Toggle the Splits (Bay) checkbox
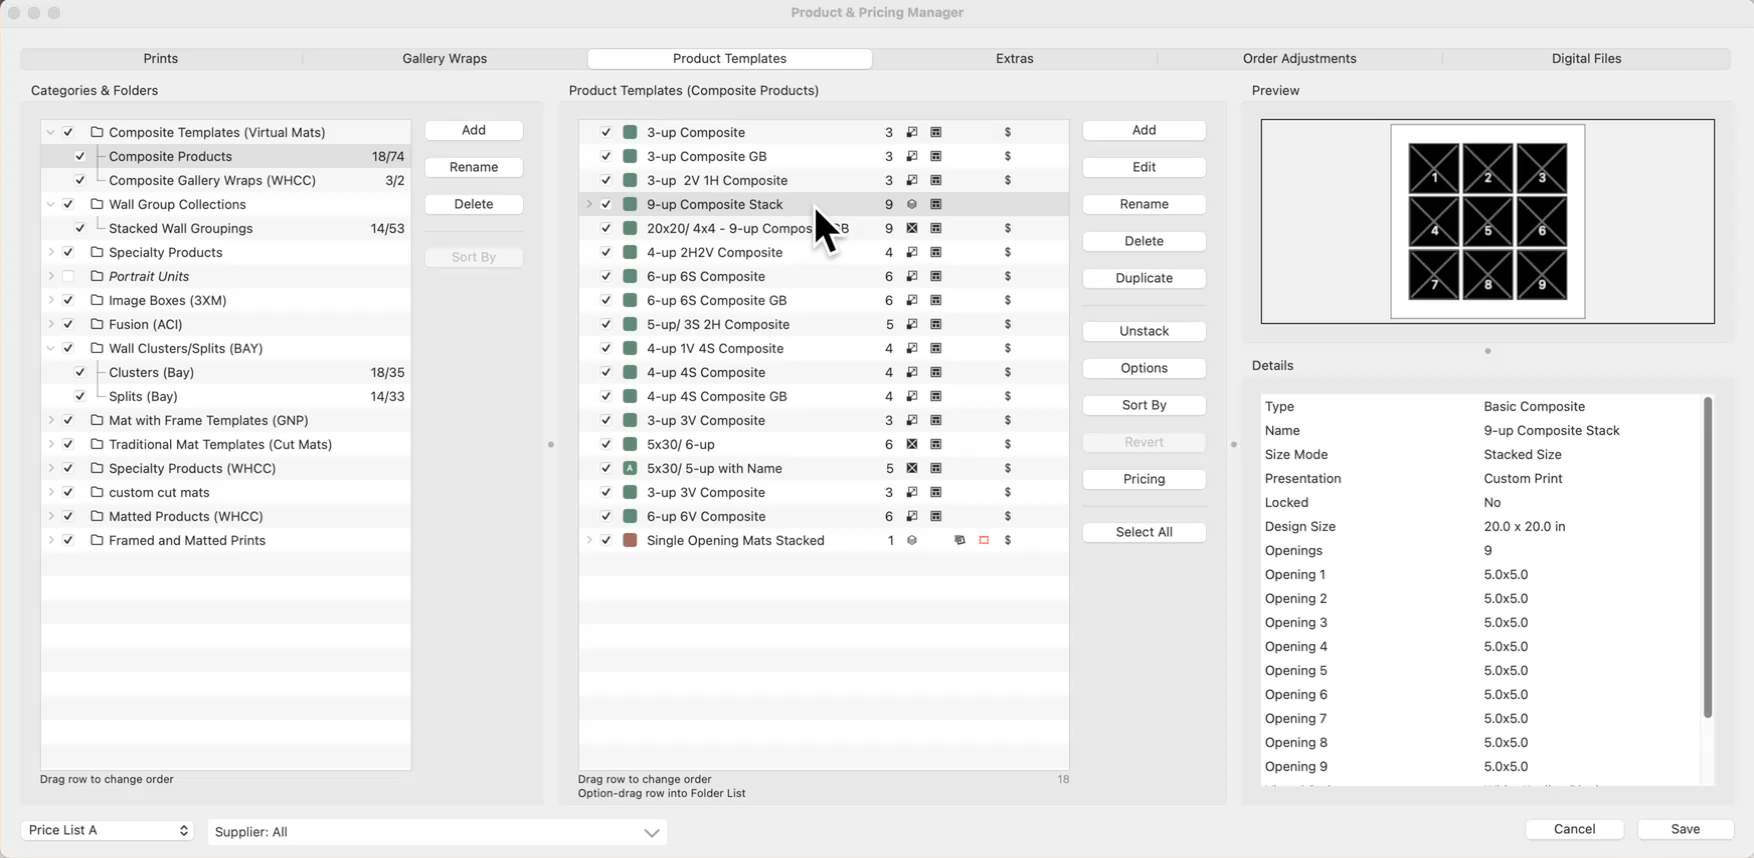 pyautogui.click(x=80, y=396)
